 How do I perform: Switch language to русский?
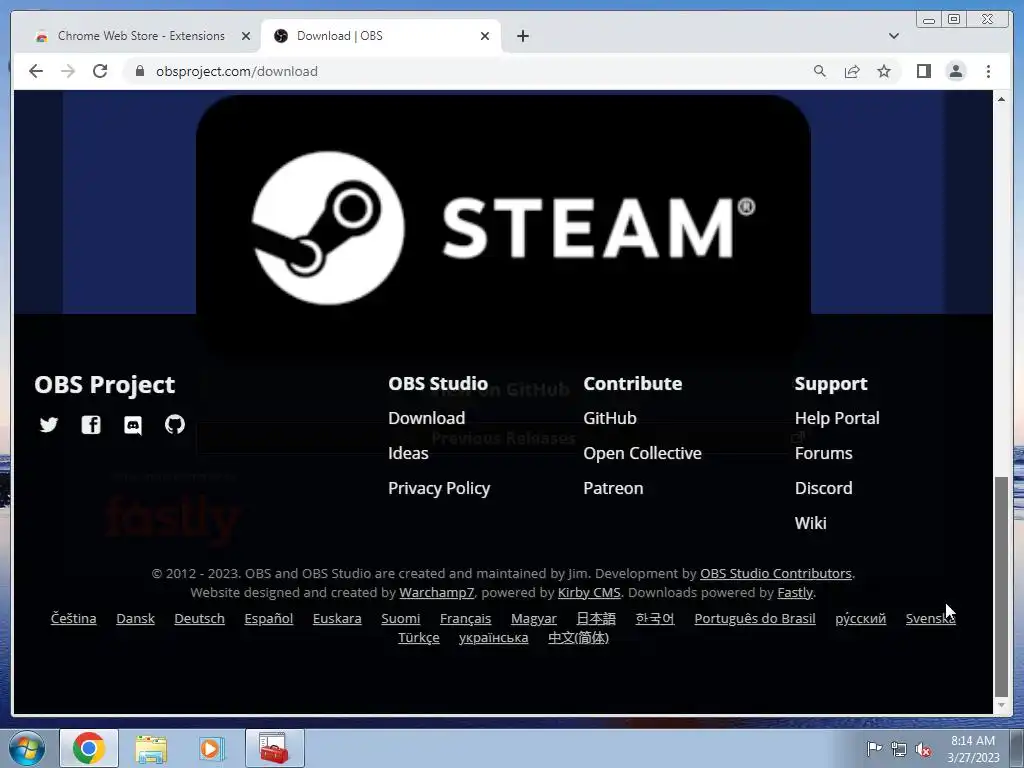coord(861,618)
